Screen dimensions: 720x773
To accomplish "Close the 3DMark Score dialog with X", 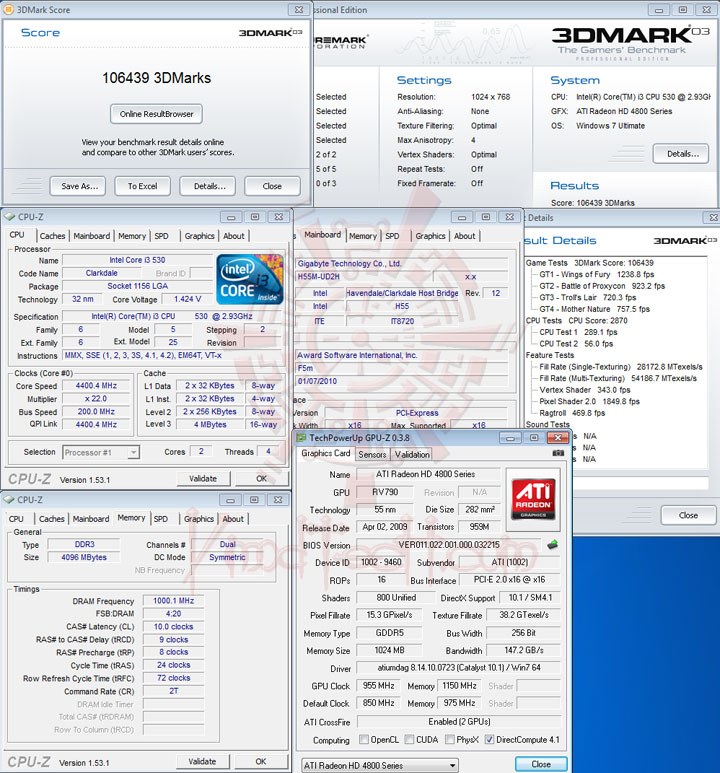I will pos(299,9).
